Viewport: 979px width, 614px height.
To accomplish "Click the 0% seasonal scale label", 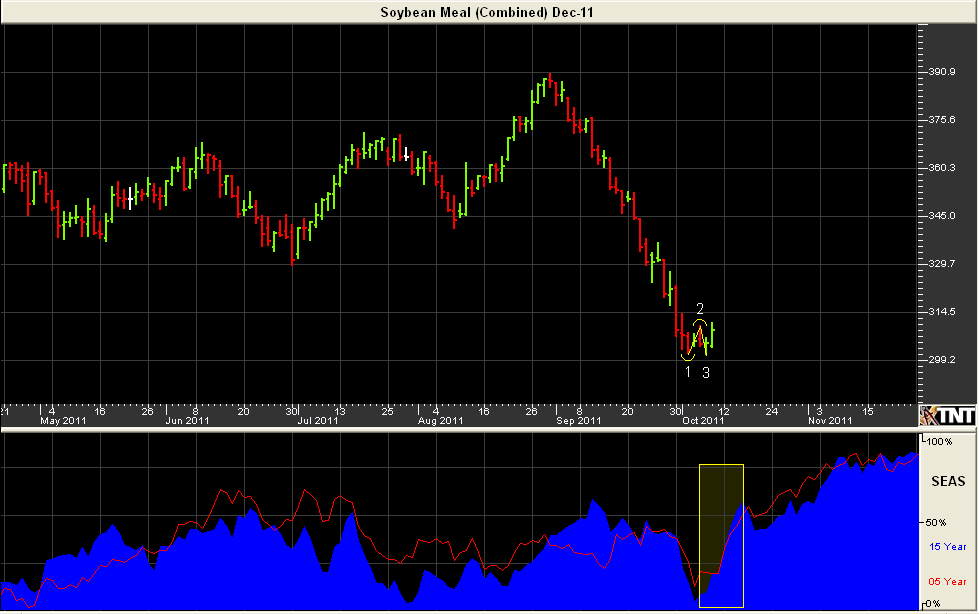I will [x=932, y=604].
